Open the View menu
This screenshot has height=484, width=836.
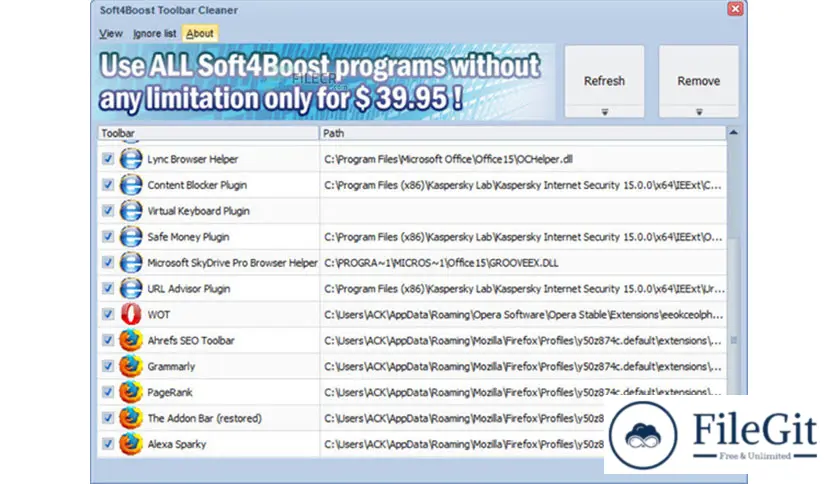(x=111, y=34)
